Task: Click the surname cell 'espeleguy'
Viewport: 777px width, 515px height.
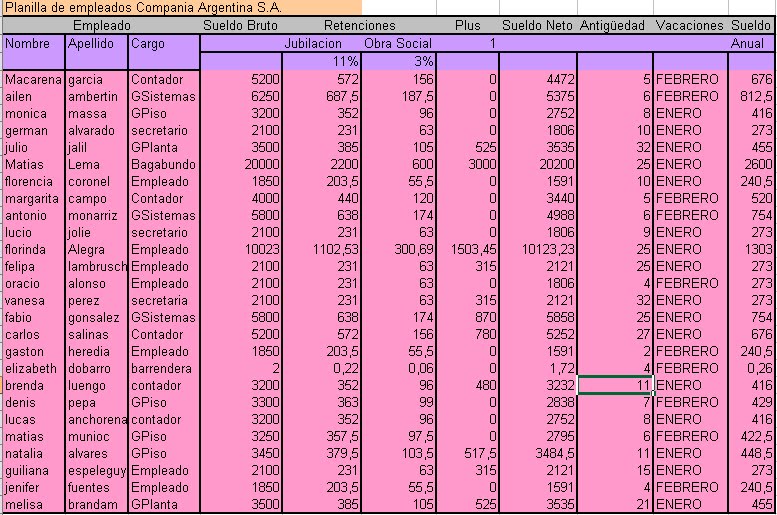Action: (x=96, y=470)
